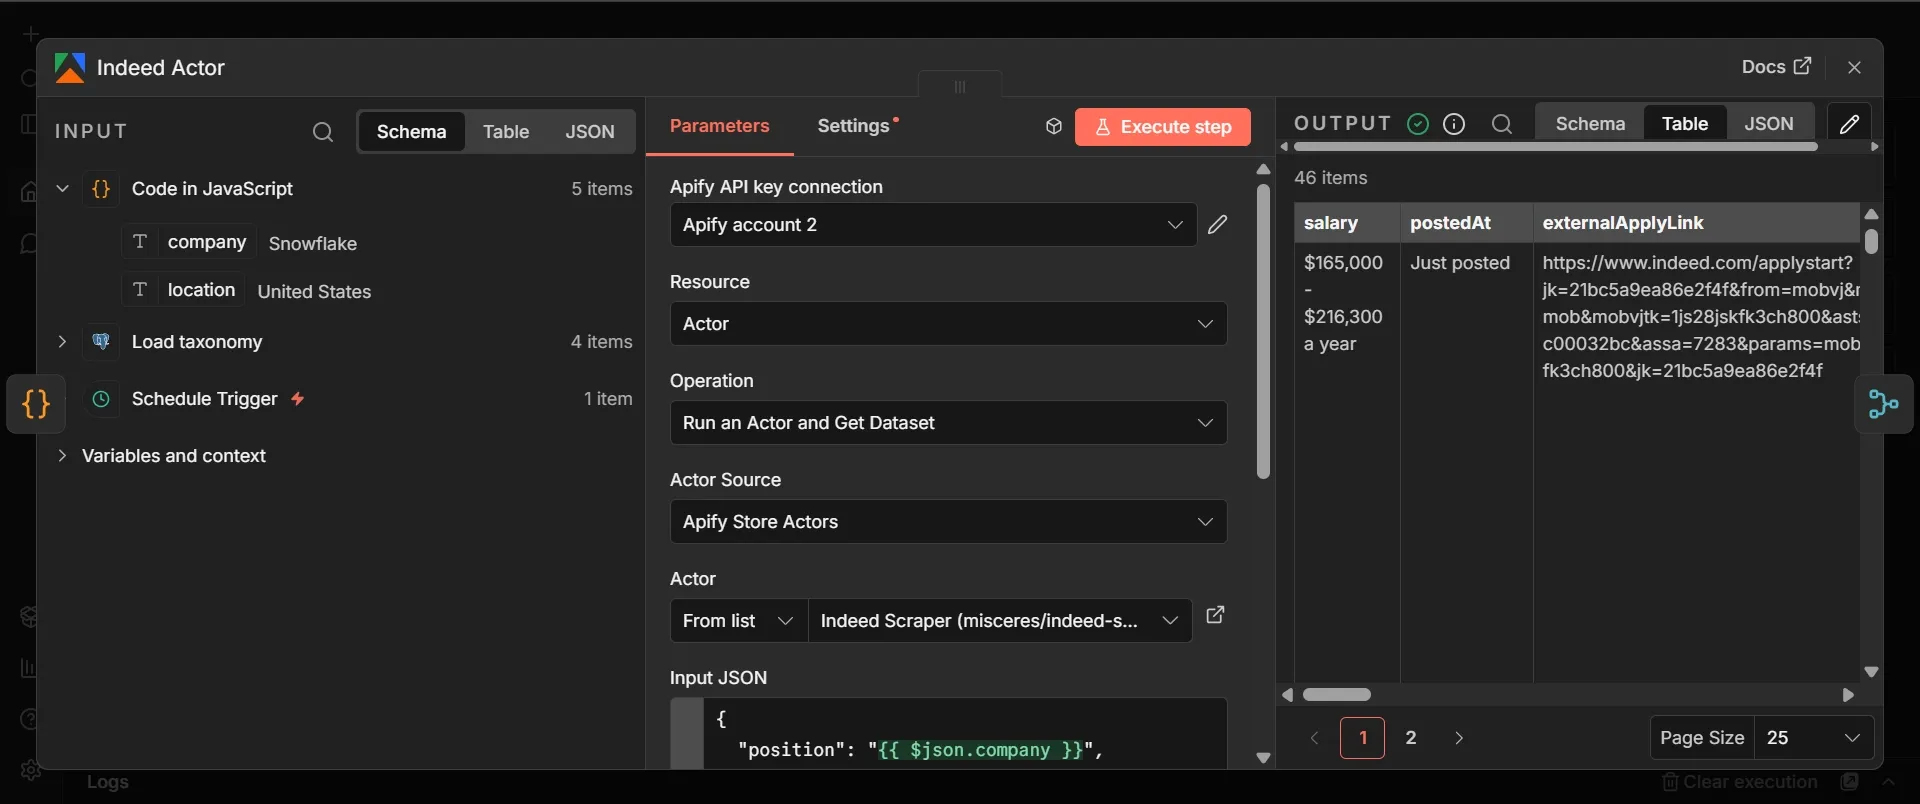Expand the Load taxonomy item

coord(62,342)
